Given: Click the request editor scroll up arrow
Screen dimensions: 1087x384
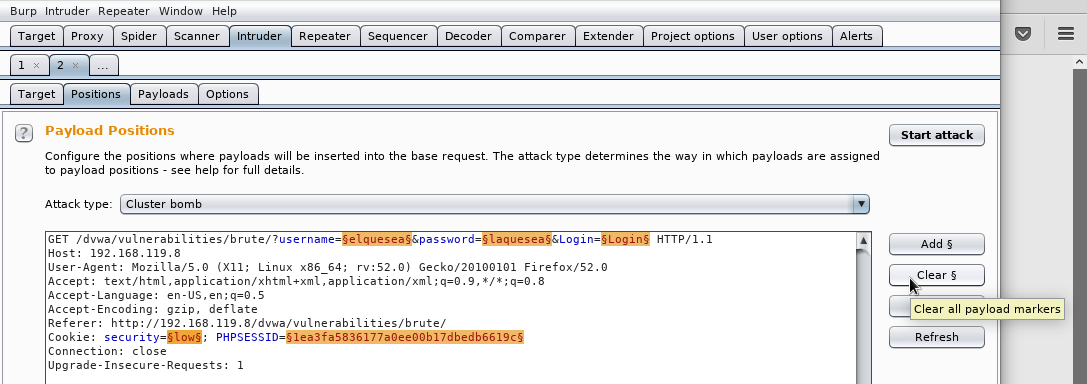Looking at the screenshot, I should tap(863, 241).
